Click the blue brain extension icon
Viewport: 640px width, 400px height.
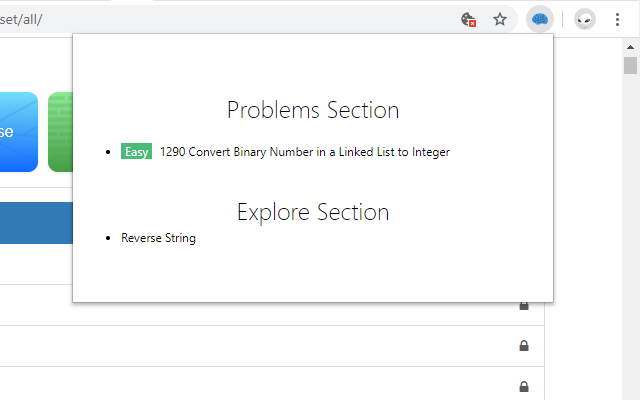click(x=540, y=19)
